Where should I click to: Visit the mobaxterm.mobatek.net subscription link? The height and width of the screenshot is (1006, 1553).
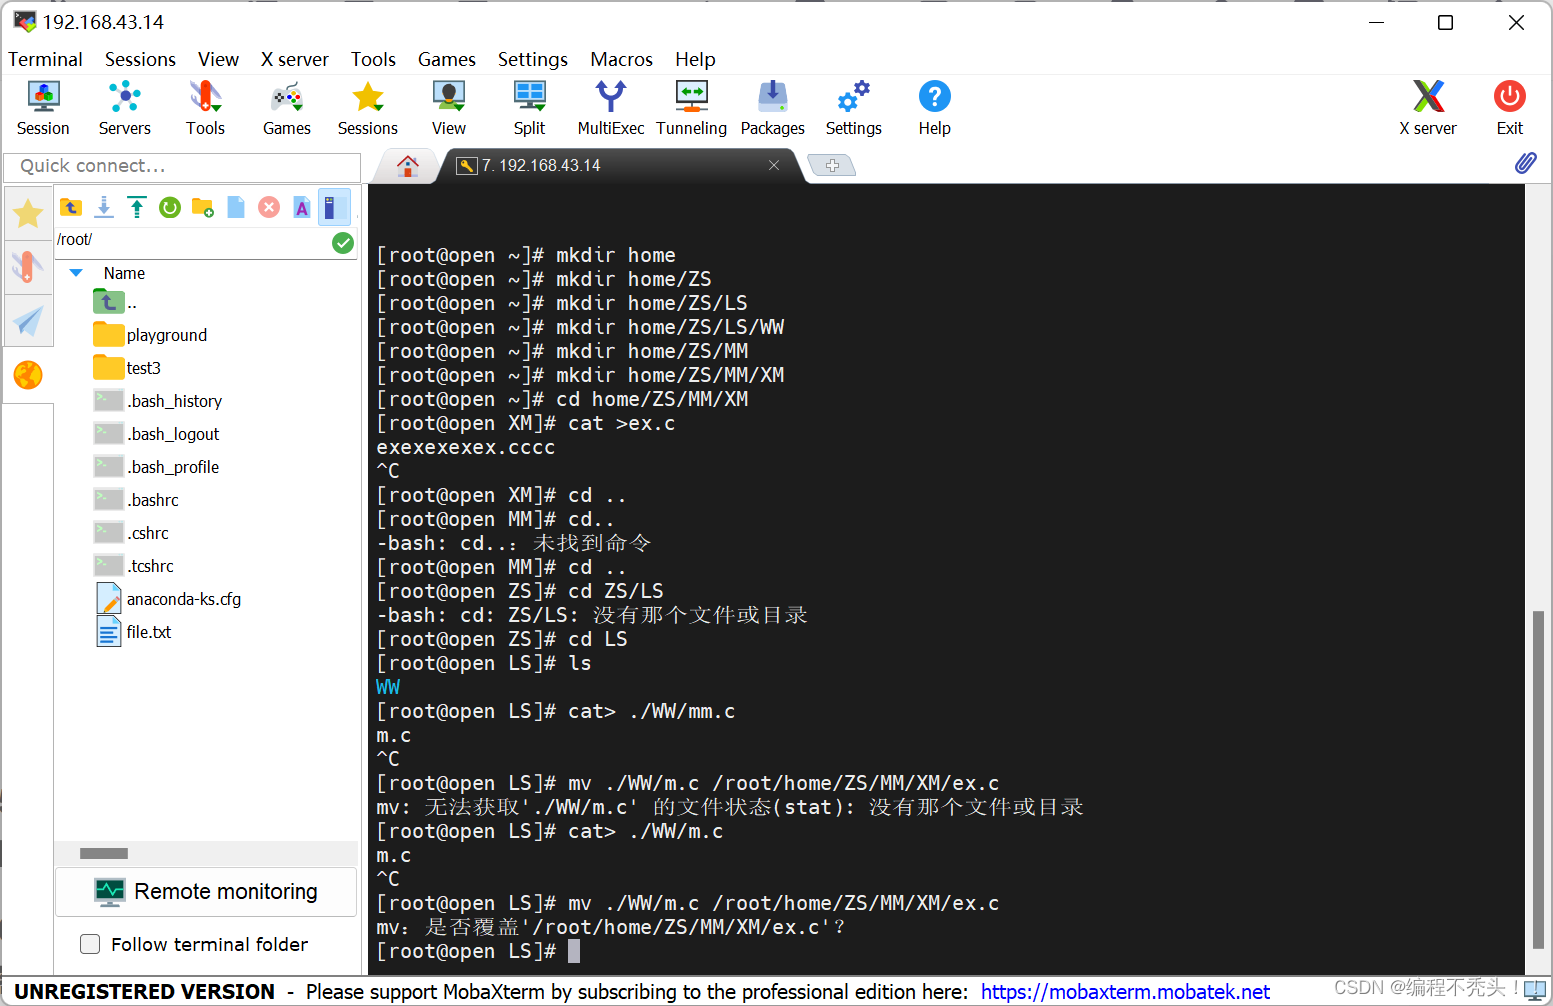1125,991
